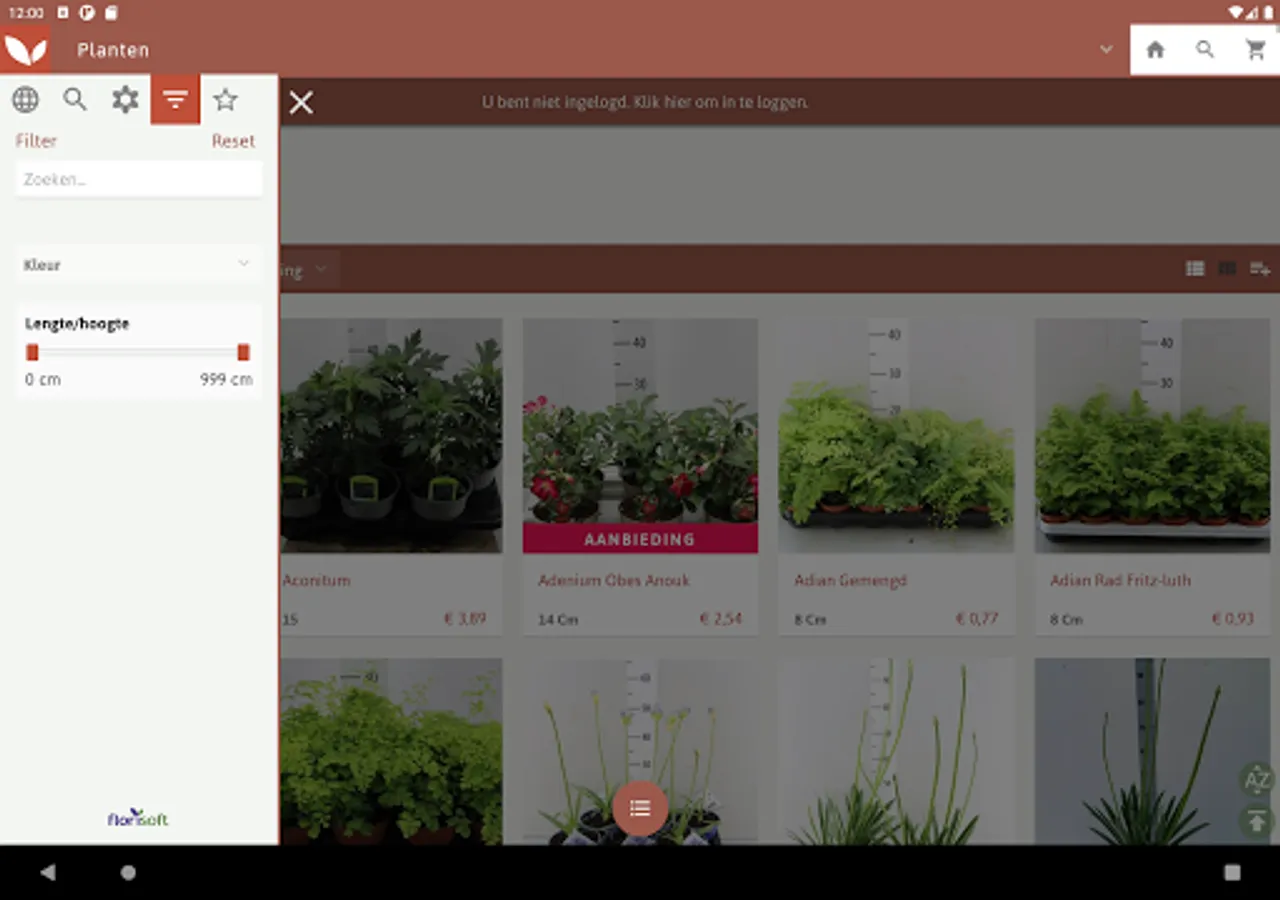This screenshot has width=1280, height=900.
Task: Switch to the sidebar search tab
Action: [75, 99]
